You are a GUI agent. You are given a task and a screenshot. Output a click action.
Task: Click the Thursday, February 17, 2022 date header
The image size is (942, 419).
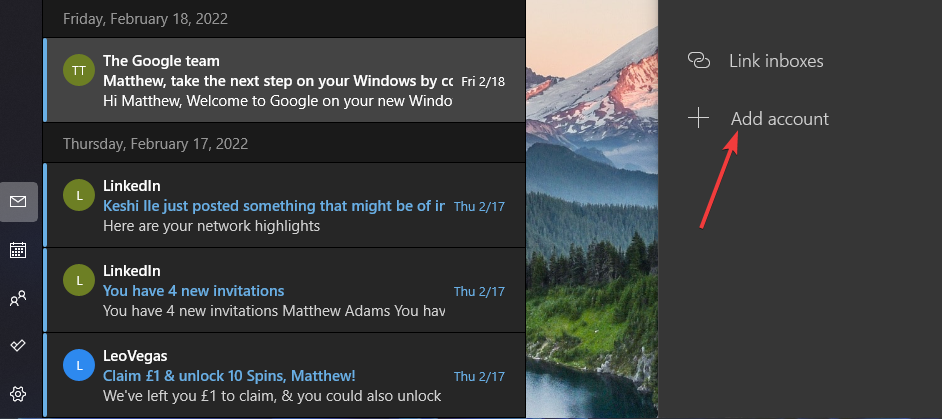click(155, 143)
